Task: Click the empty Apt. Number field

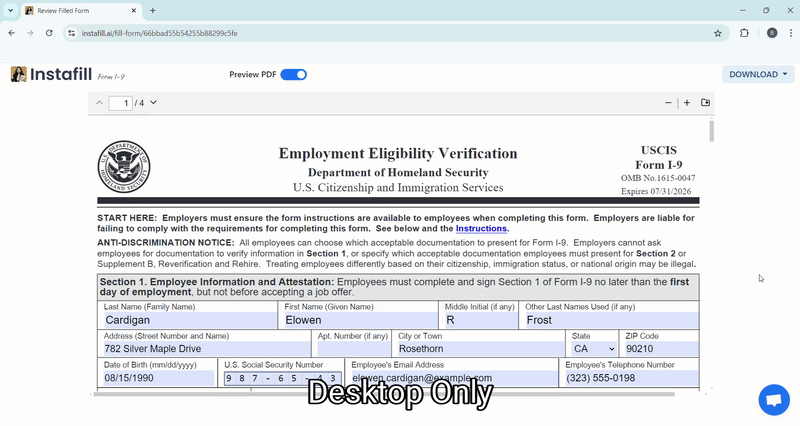Action: click(x=354, y=349)
